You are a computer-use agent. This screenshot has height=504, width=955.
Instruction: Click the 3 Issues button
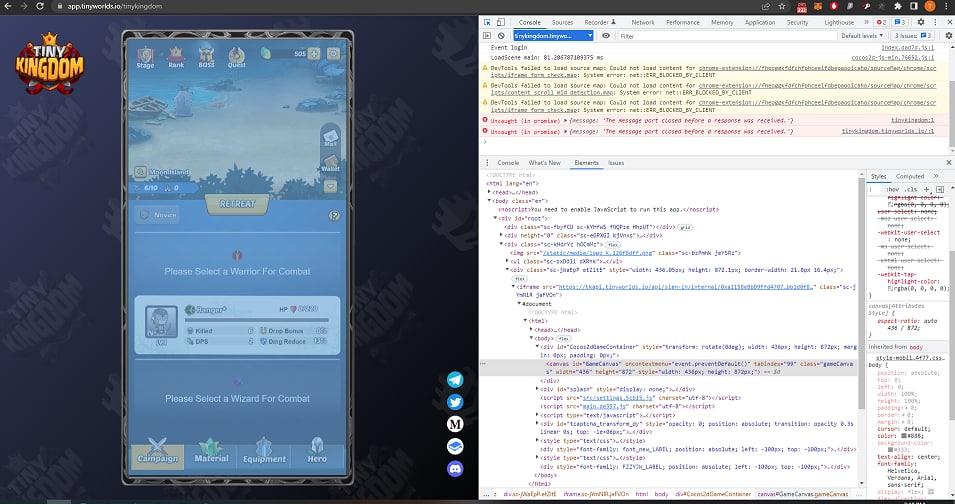(913, 36)
